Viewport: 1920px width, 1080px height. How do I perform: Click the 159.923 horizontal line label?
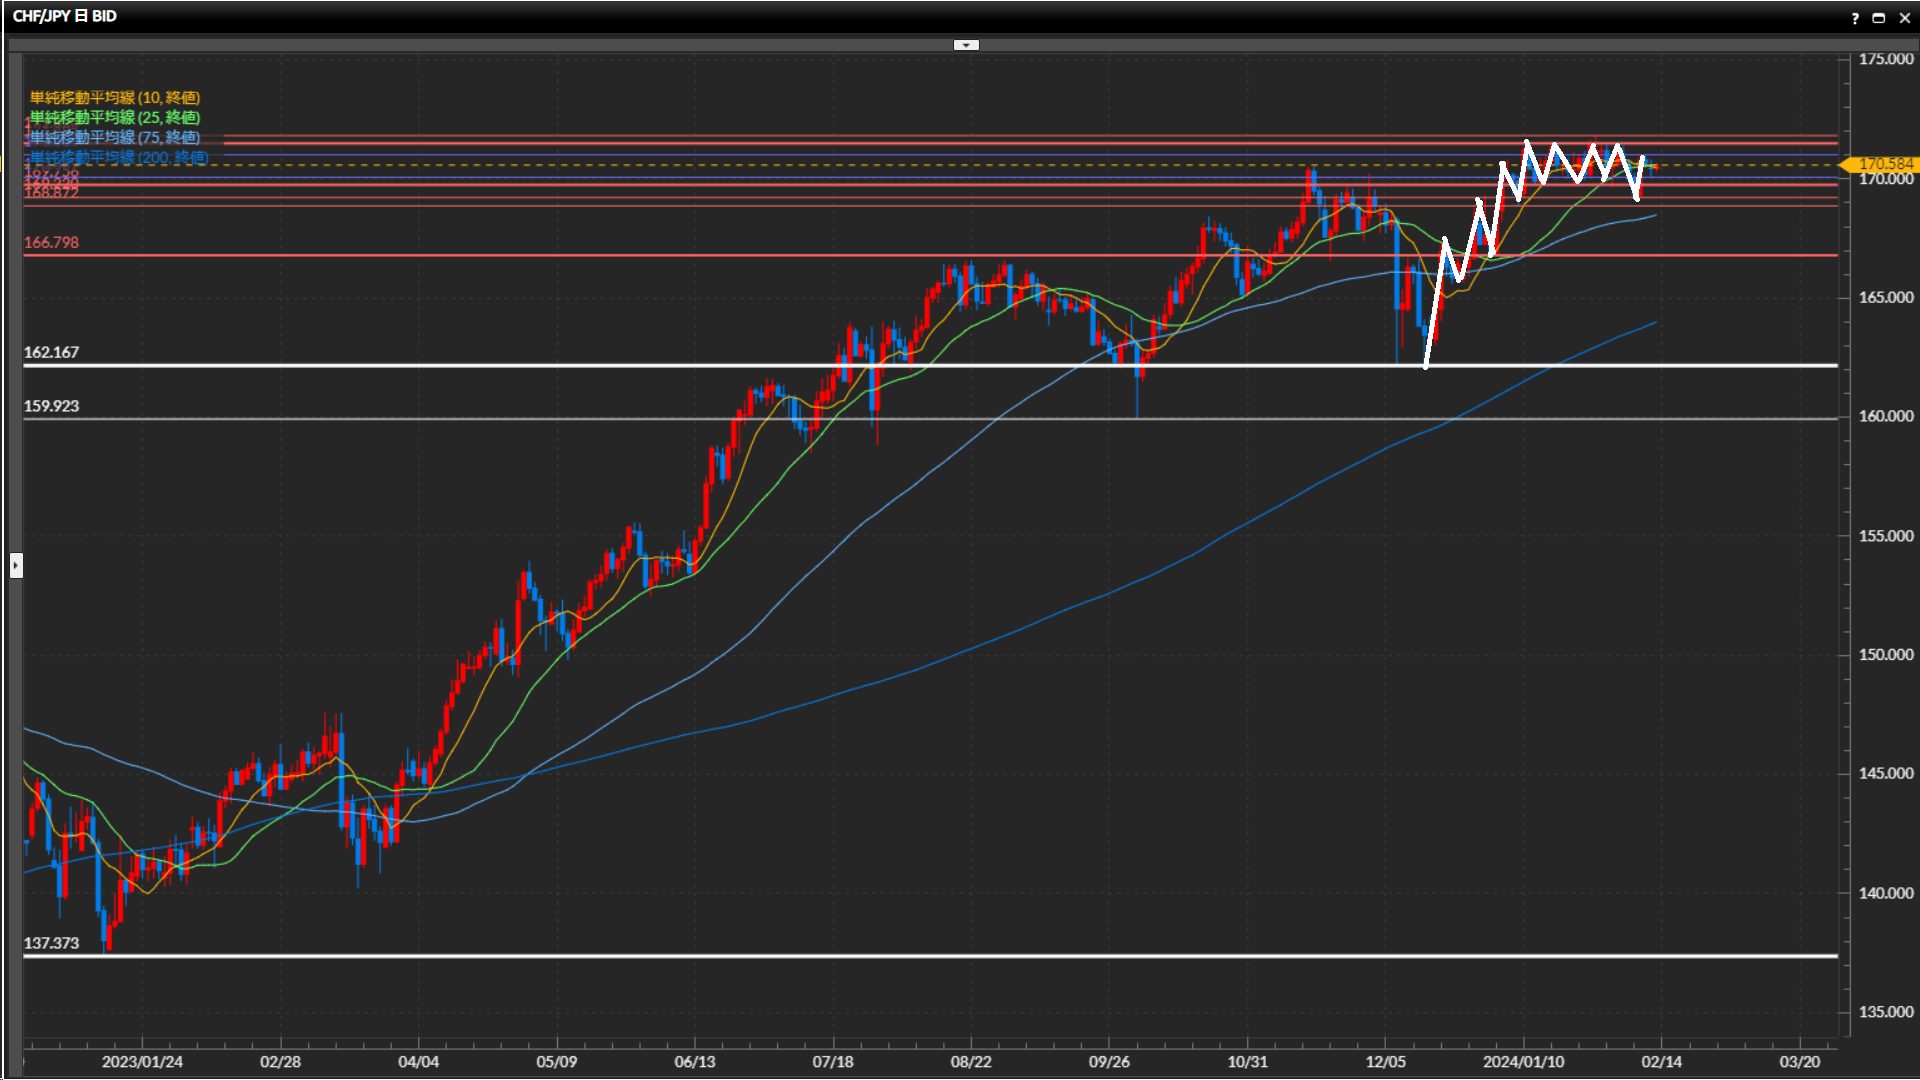coord(51,407)
